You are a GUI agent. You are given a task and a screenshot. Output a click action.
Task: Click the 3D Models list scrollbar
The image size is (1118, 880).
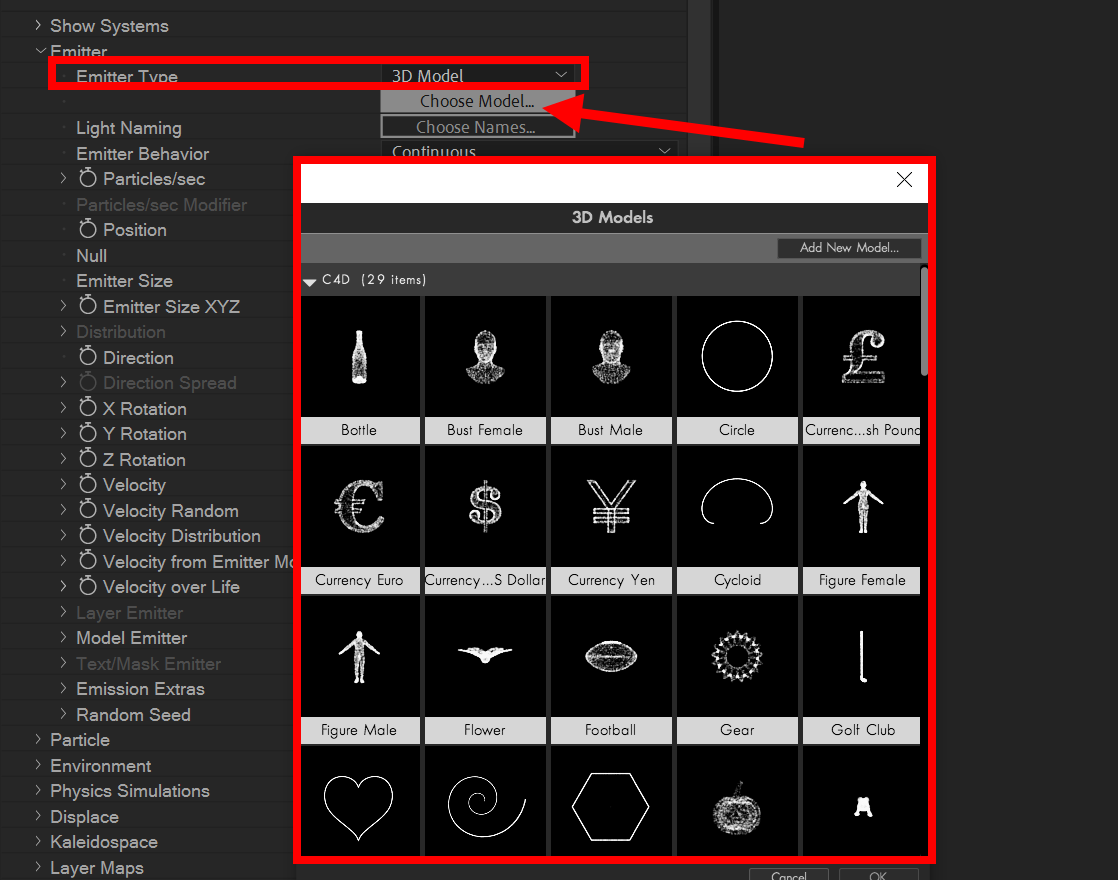[924, 321]
